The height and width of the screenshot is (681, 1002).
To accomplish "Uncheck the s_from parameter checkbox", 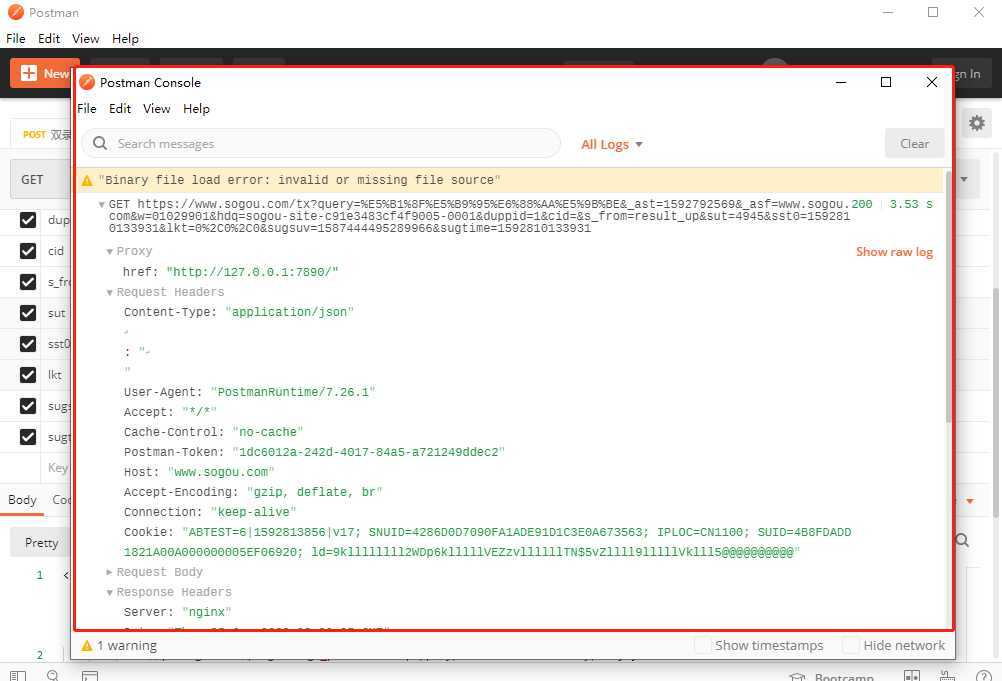I will pyautogui.click(x=28, y=282).
